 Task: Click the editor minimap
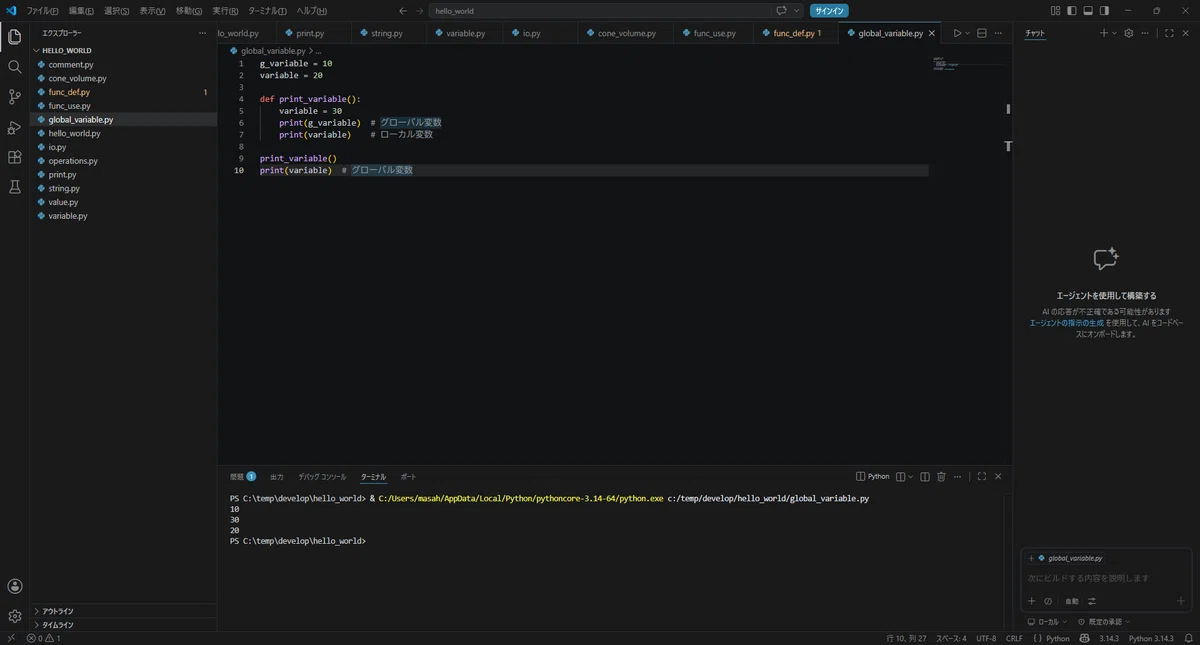pyautogui.click(x=968, y=65)
